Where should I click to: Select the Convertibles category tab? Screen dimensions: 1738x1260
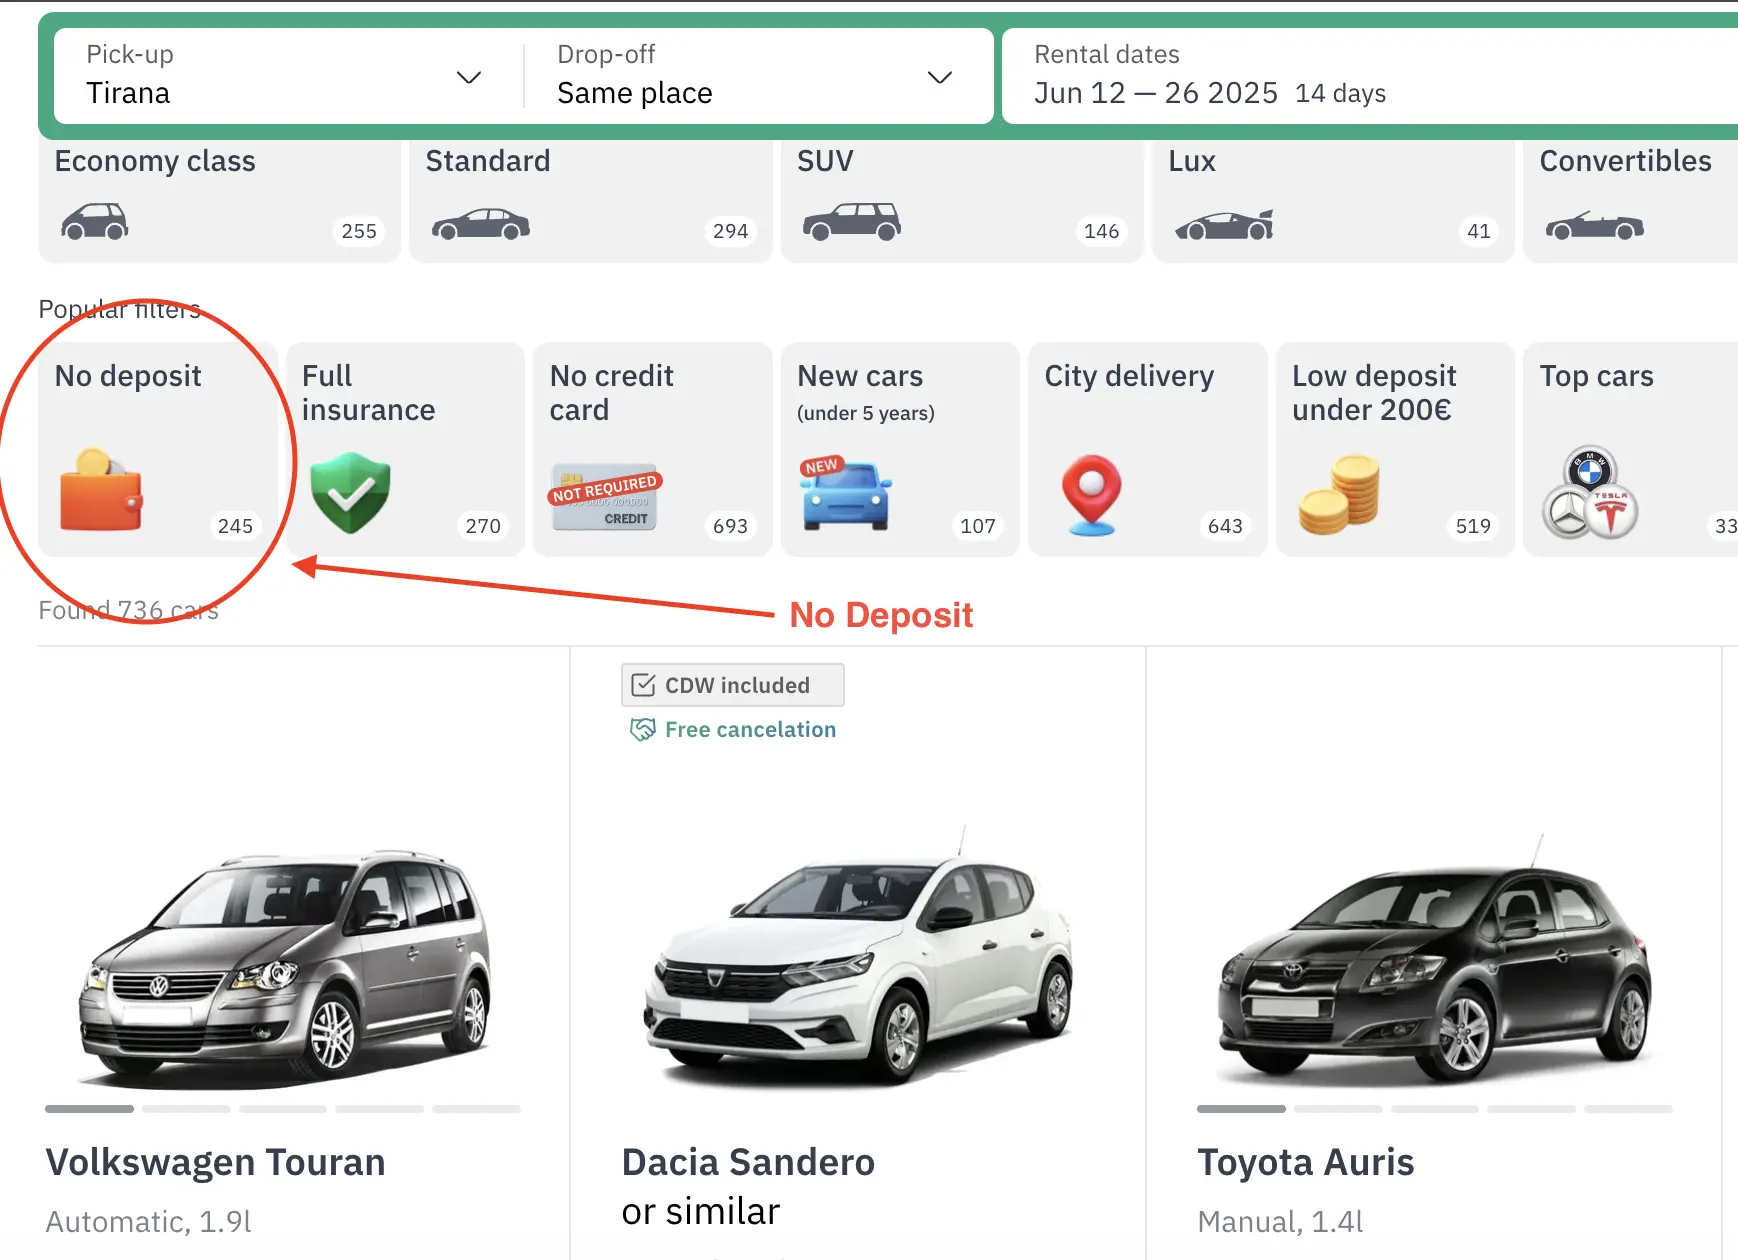pos(1631,201)
